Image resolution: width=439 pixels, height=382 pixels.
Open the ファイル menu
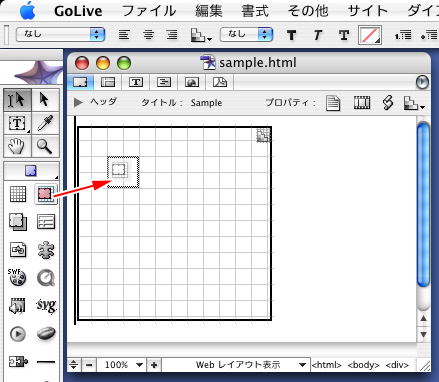149,11
